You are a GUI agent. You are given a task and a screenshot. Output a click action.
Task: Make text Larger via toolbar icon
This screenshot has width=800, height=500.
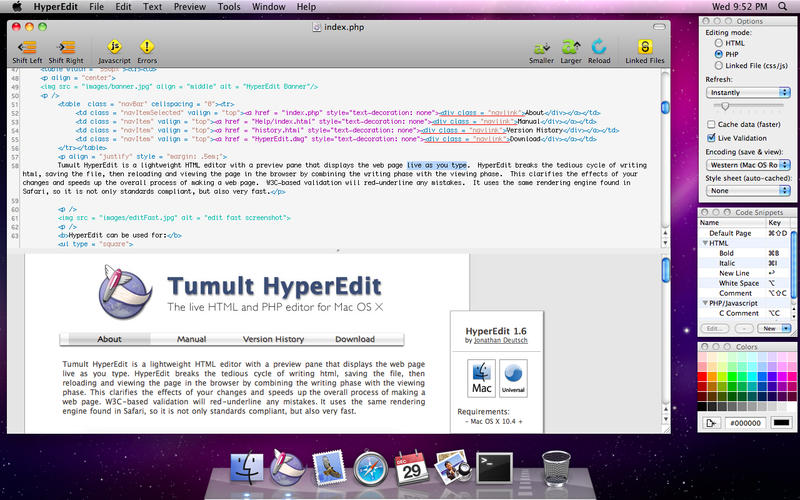click(571, 47)
